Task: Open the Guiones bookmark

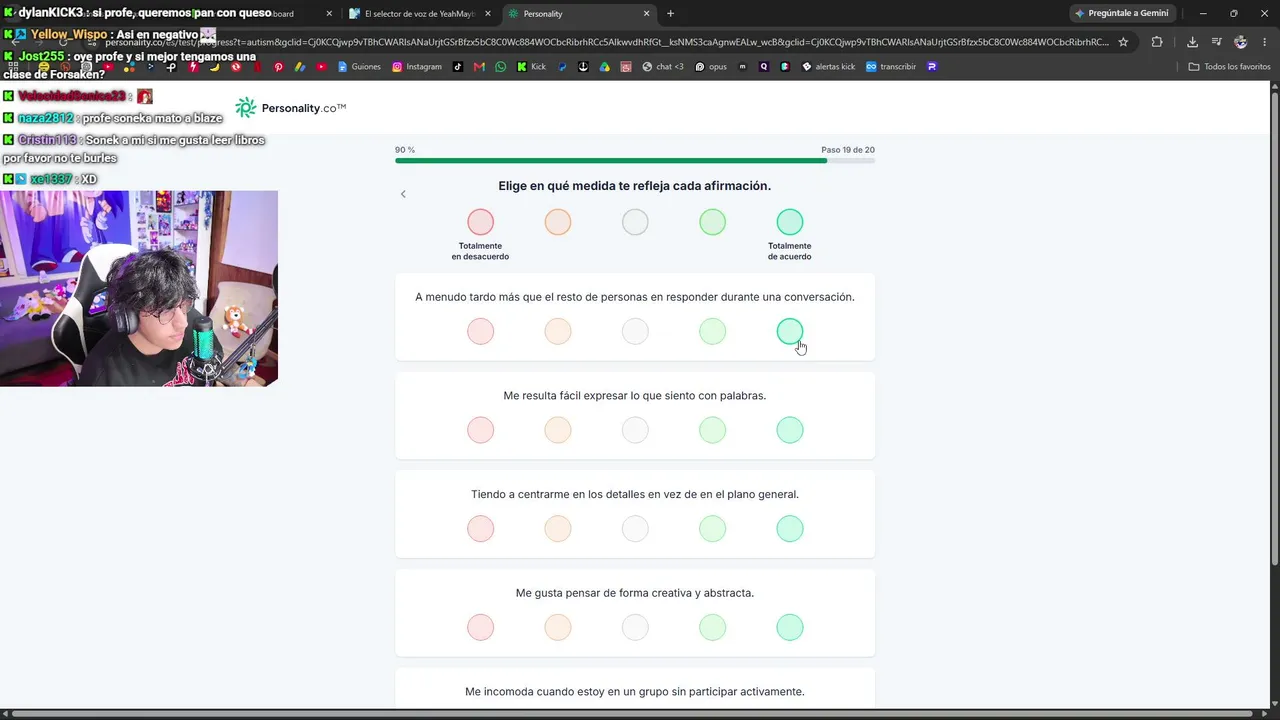Action: click(x=360, y=67)
